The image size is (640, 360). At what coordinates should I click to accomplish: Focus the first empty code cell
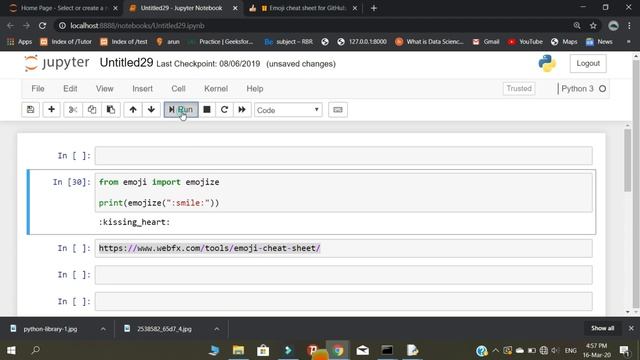343,156
